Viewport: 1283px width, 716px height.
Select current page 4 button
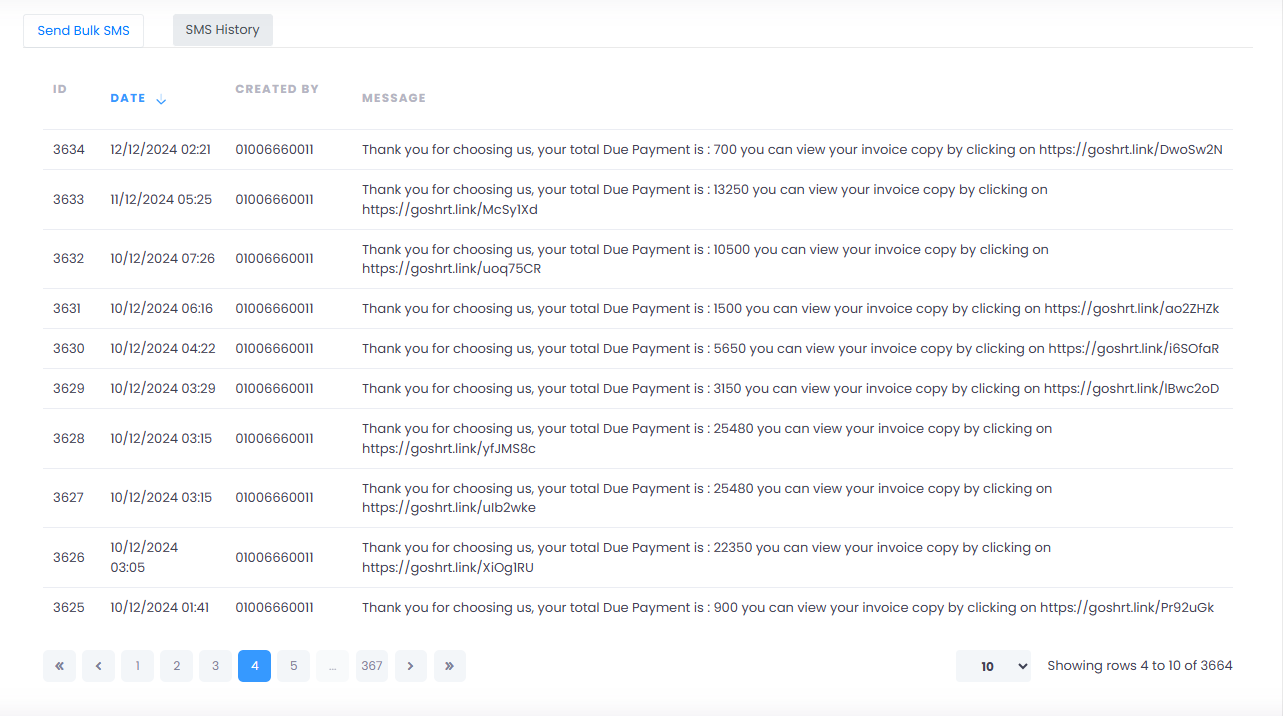click(254, 666)
